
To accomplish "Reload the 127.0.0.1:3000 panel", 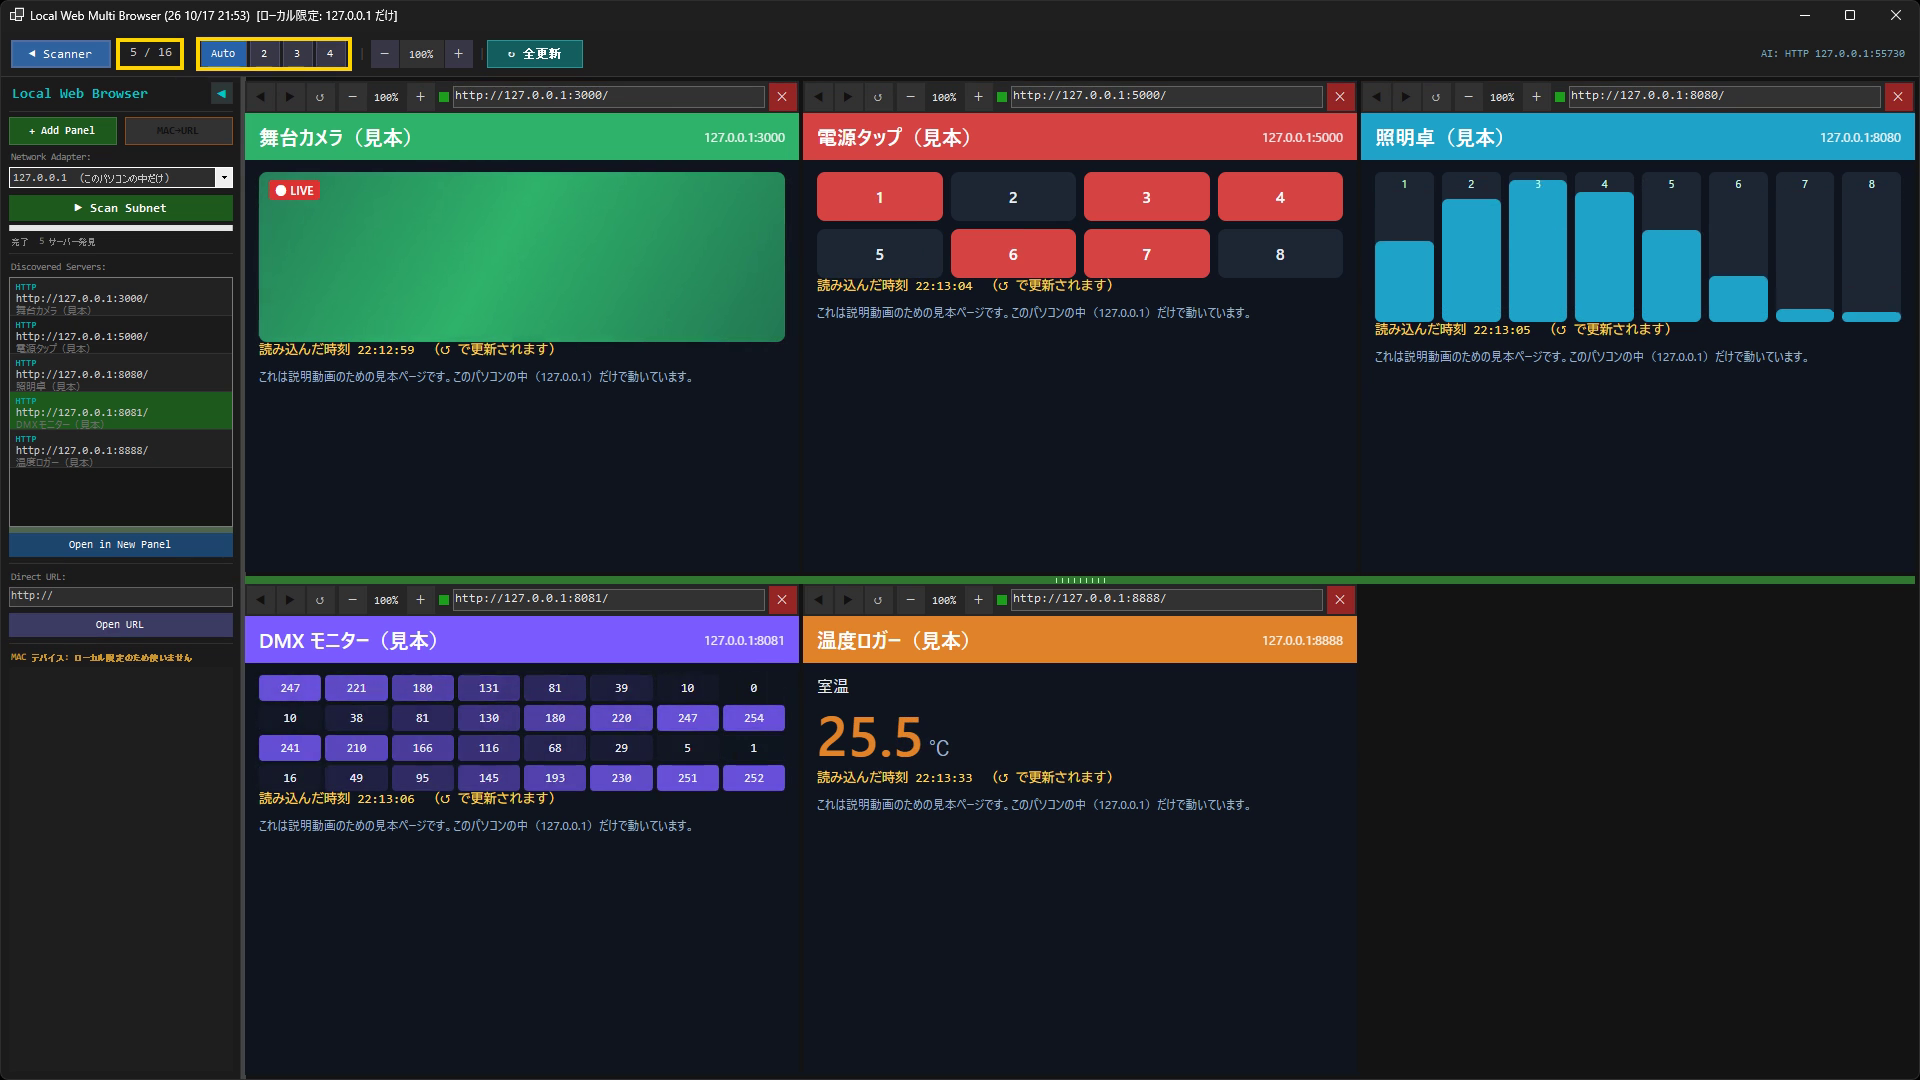I will [x=320, y=97].
